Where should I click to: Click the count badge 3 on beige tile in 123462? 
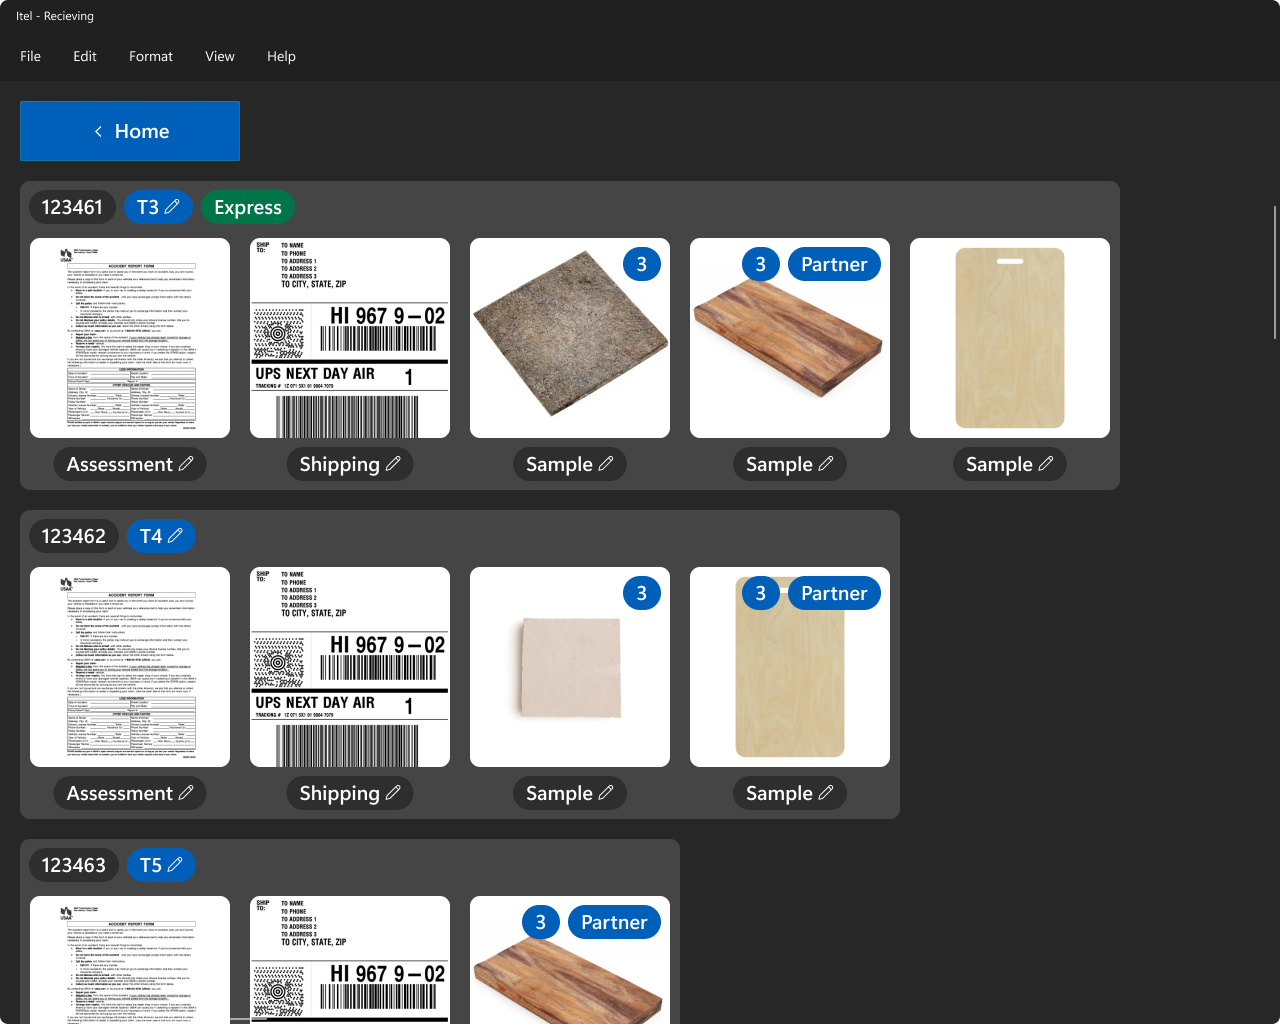[642, 593]
